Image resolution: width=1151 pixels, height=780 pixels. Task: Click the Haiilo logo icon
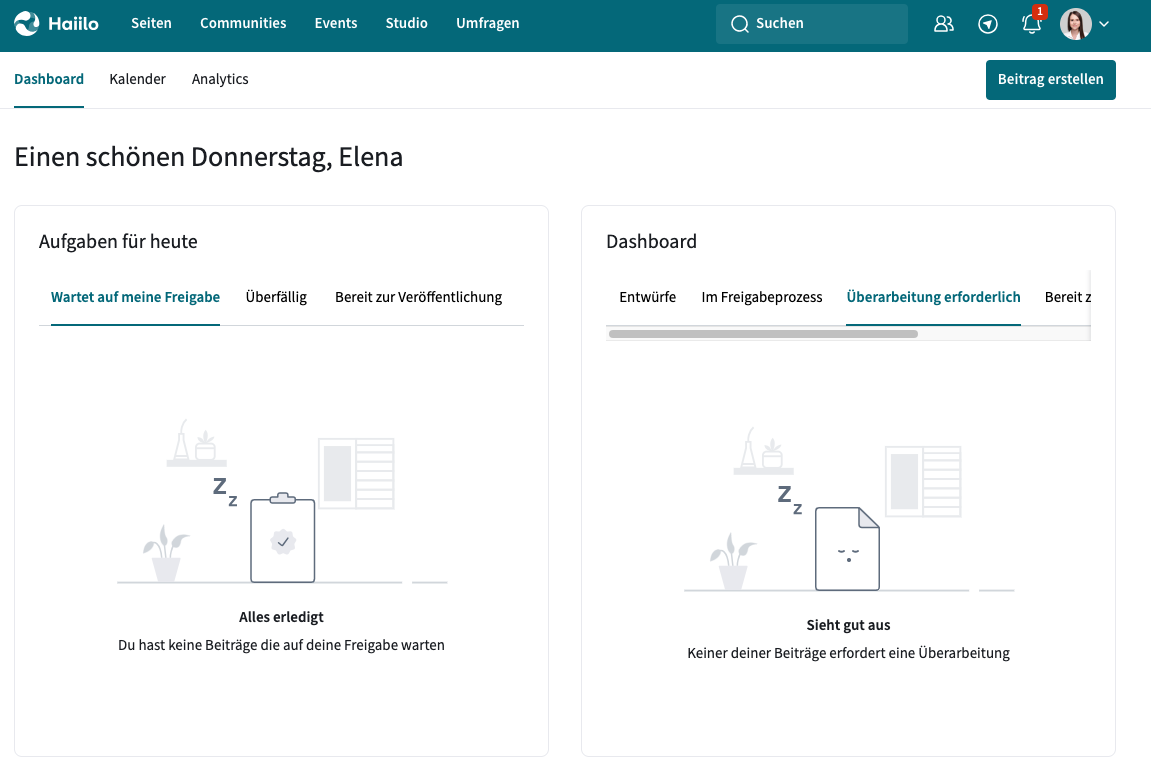pyautogui.click(x=27, y=24)
